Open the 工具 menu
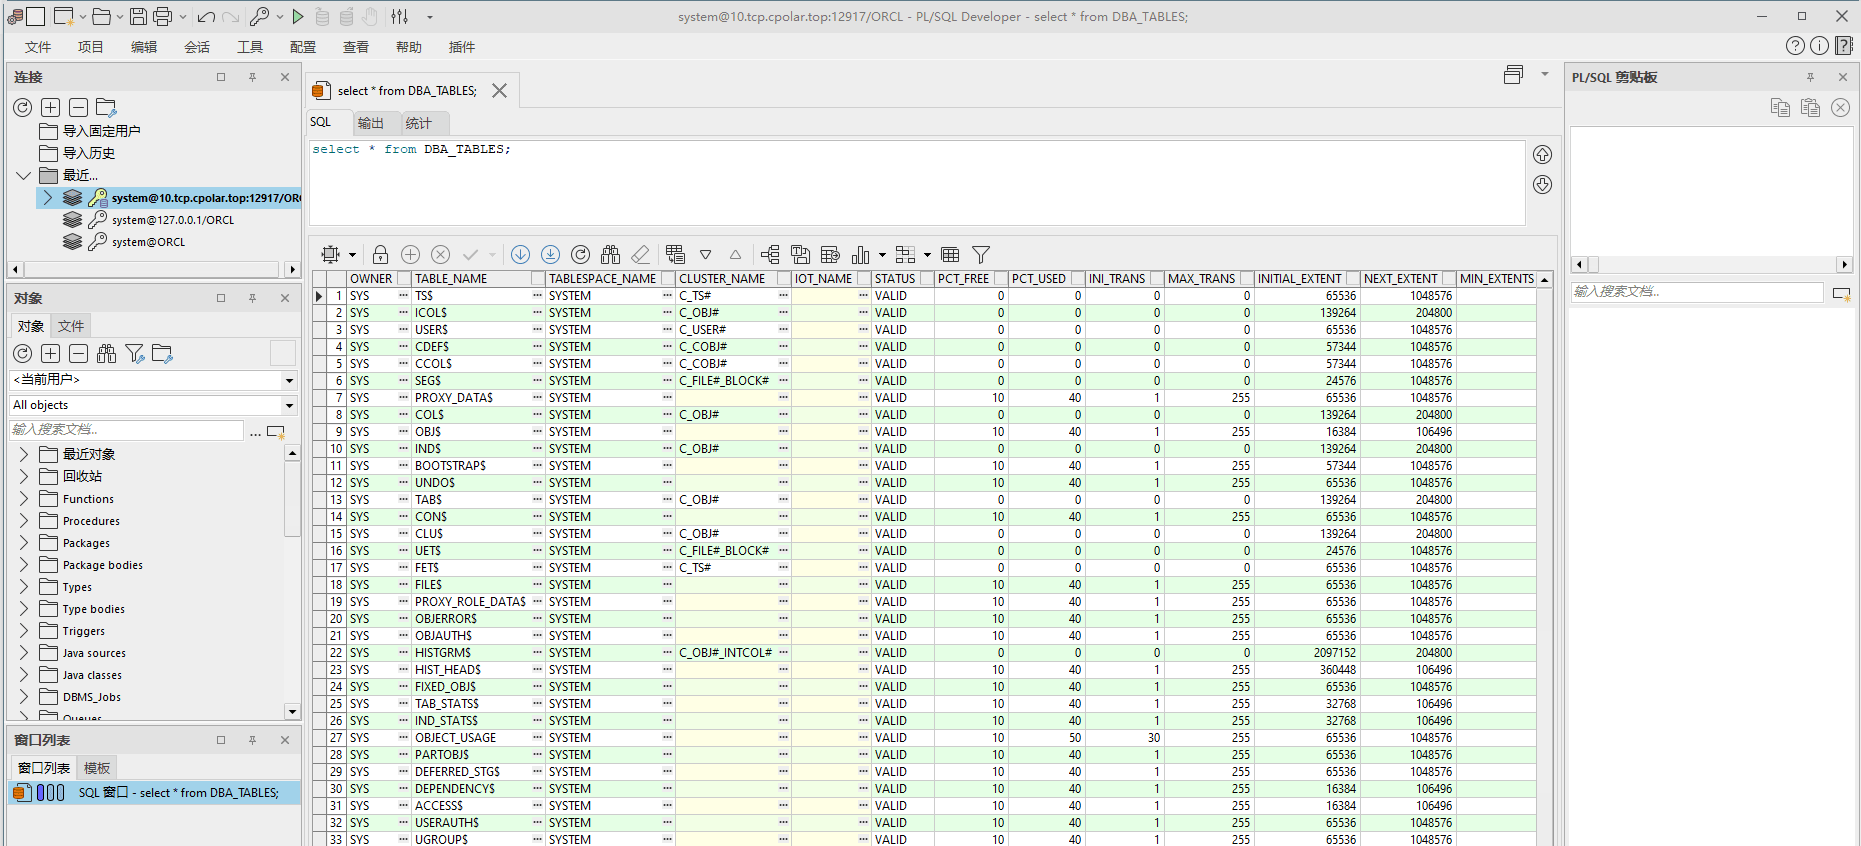Viewport: 1861px width, 846px height. (x=249, y=47)
